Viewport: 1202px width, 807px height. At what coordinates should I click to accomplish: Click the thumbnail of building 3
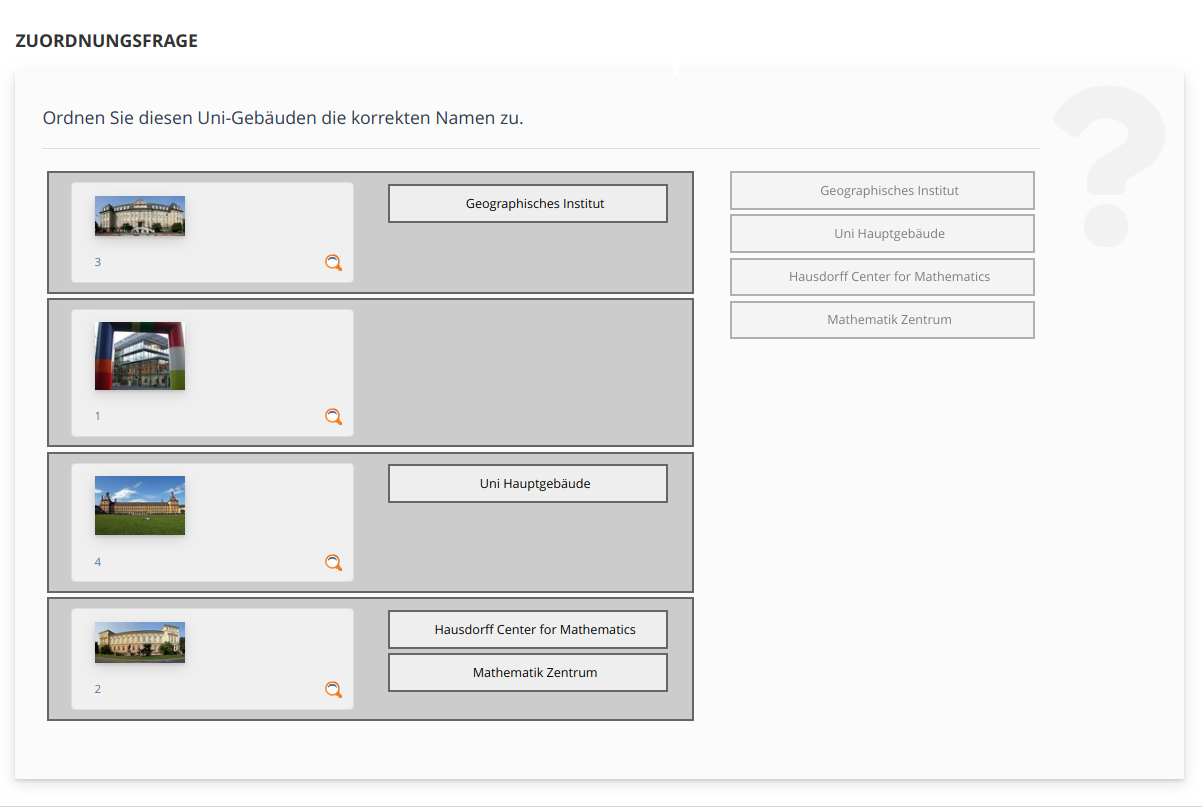pos(140,216)
